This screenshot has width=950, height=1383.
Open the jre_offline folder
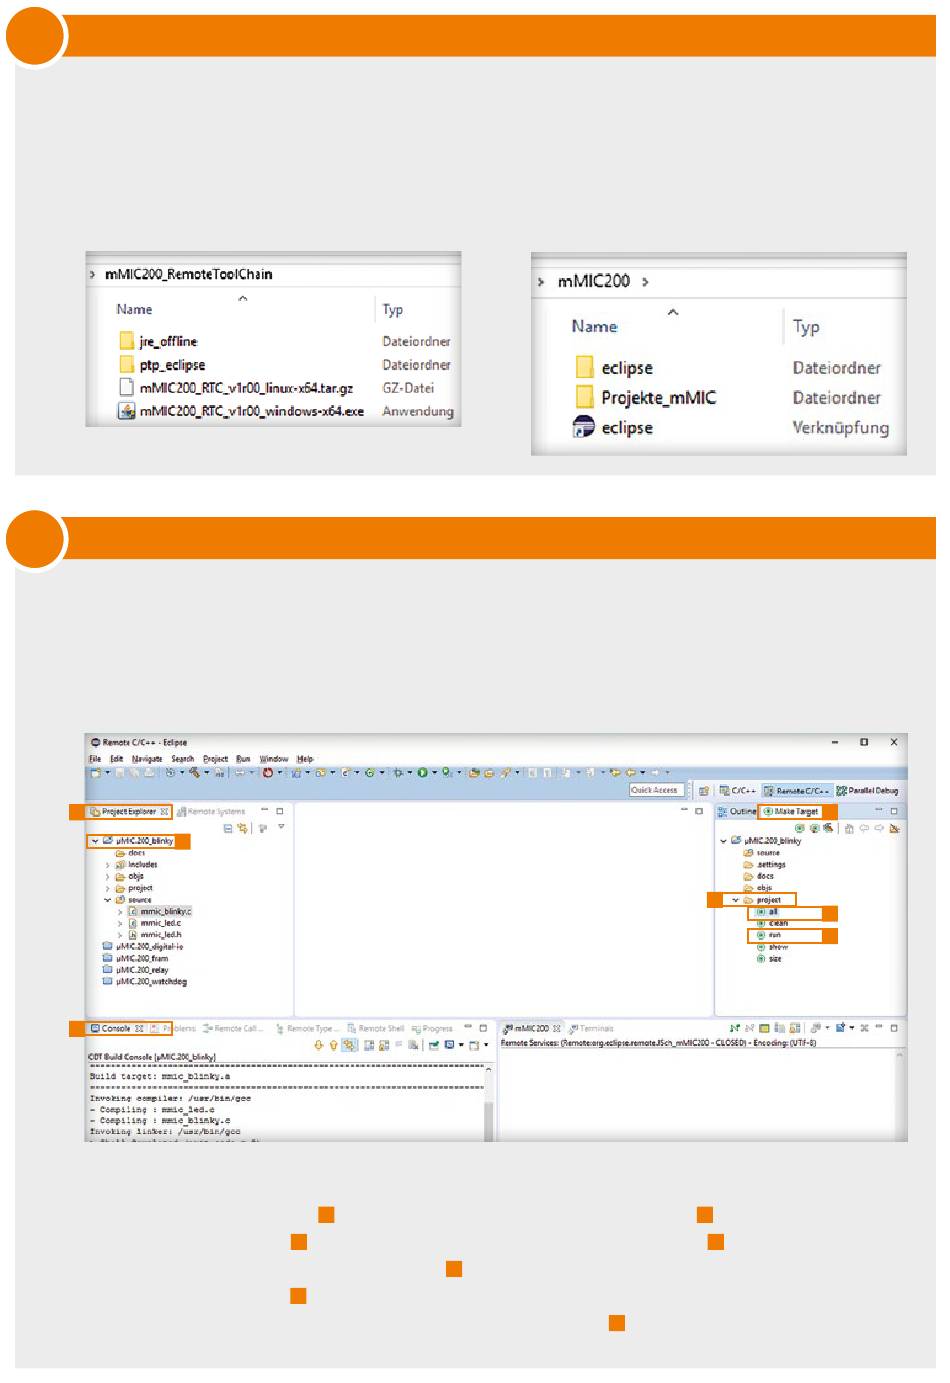[x=158, y=341]
